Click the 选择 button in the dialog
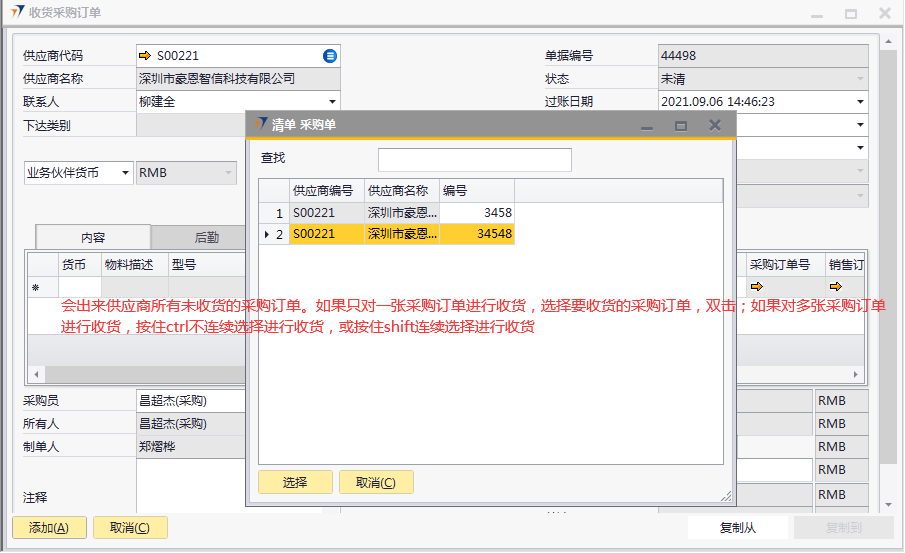The width and height of the screenshot is (905, 553). [x=295, y=482]
